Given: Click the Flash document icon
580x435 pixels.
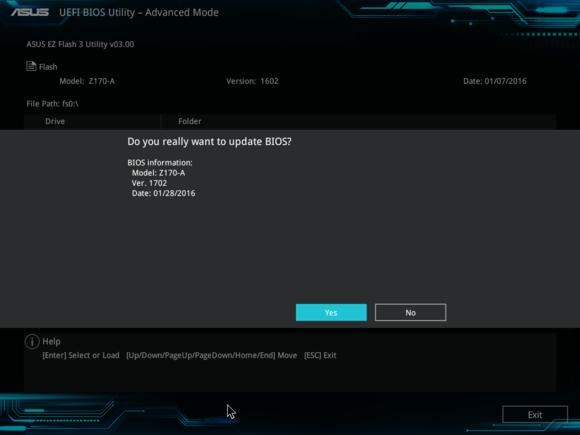Looking at the screenshot, I should 31,66.
